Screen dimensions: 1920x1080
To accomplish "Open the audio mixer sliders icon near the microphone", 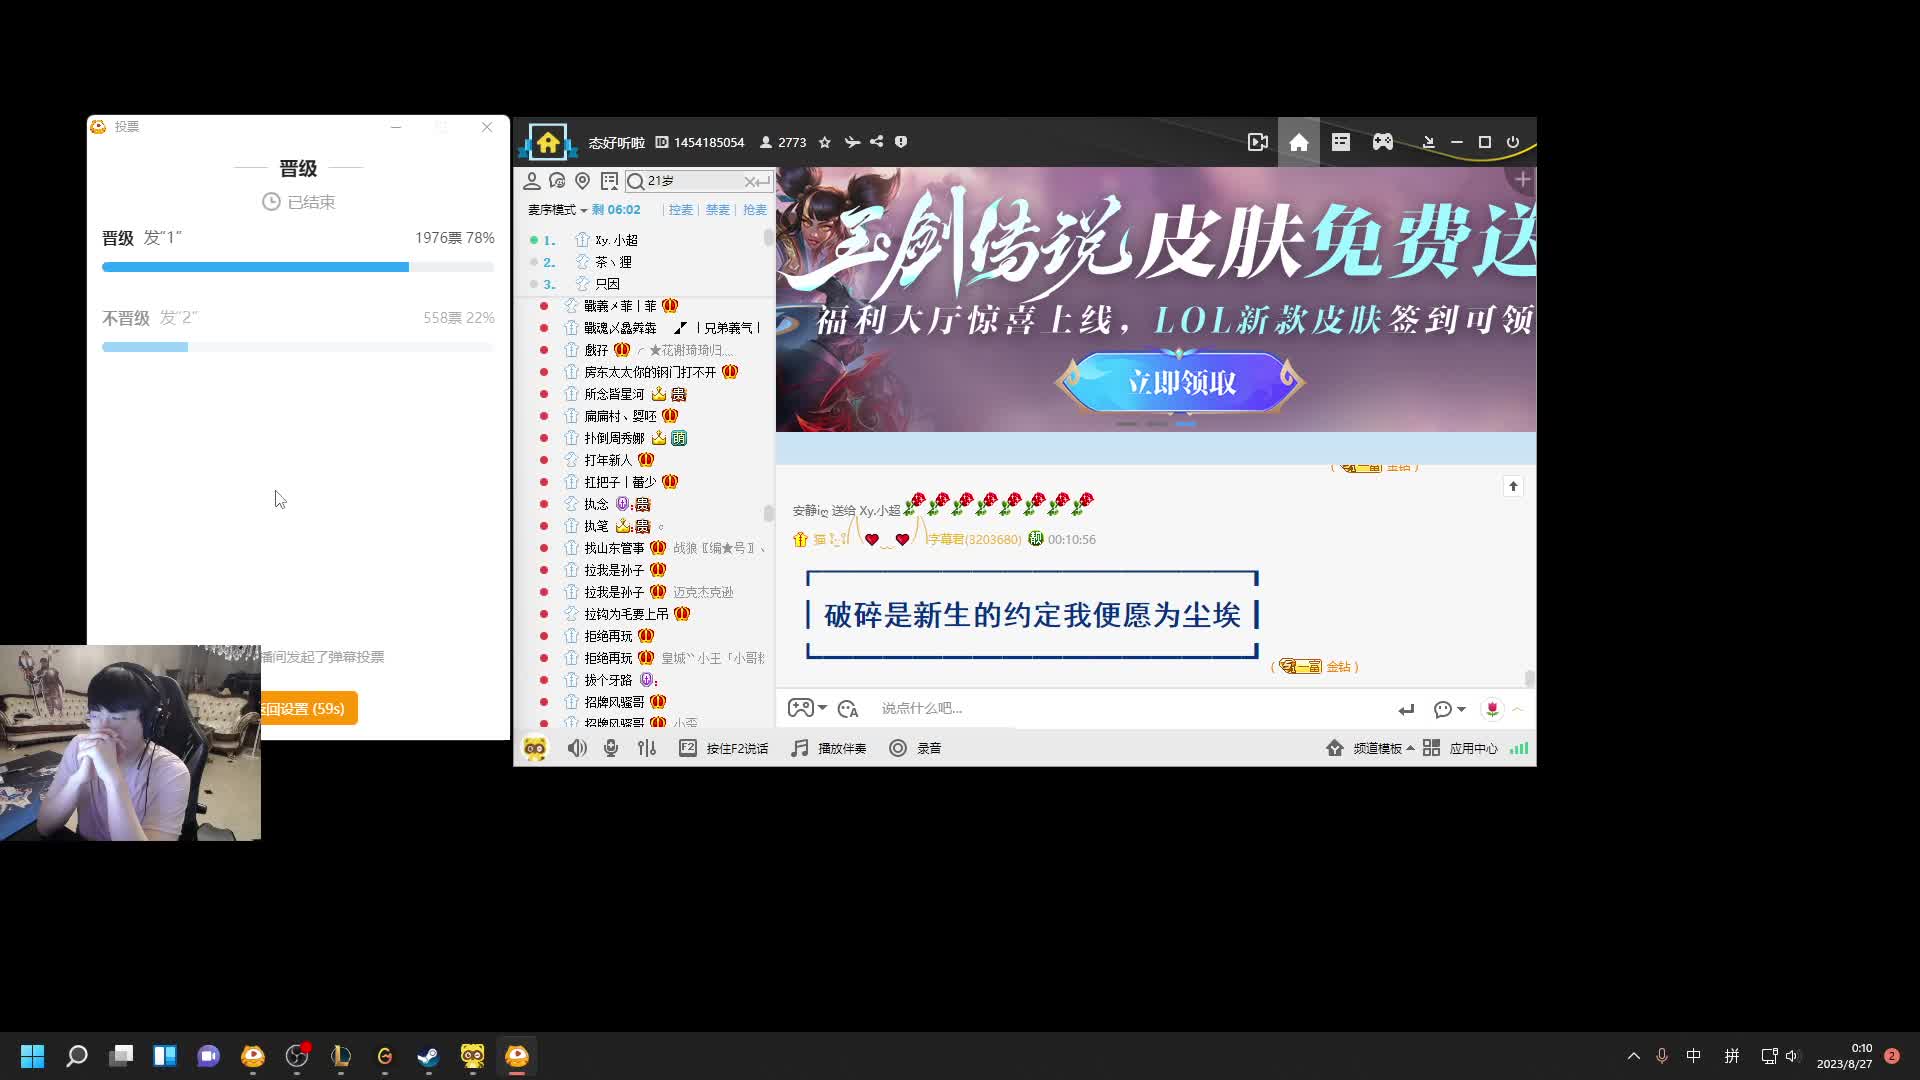I will coord(647,747).
